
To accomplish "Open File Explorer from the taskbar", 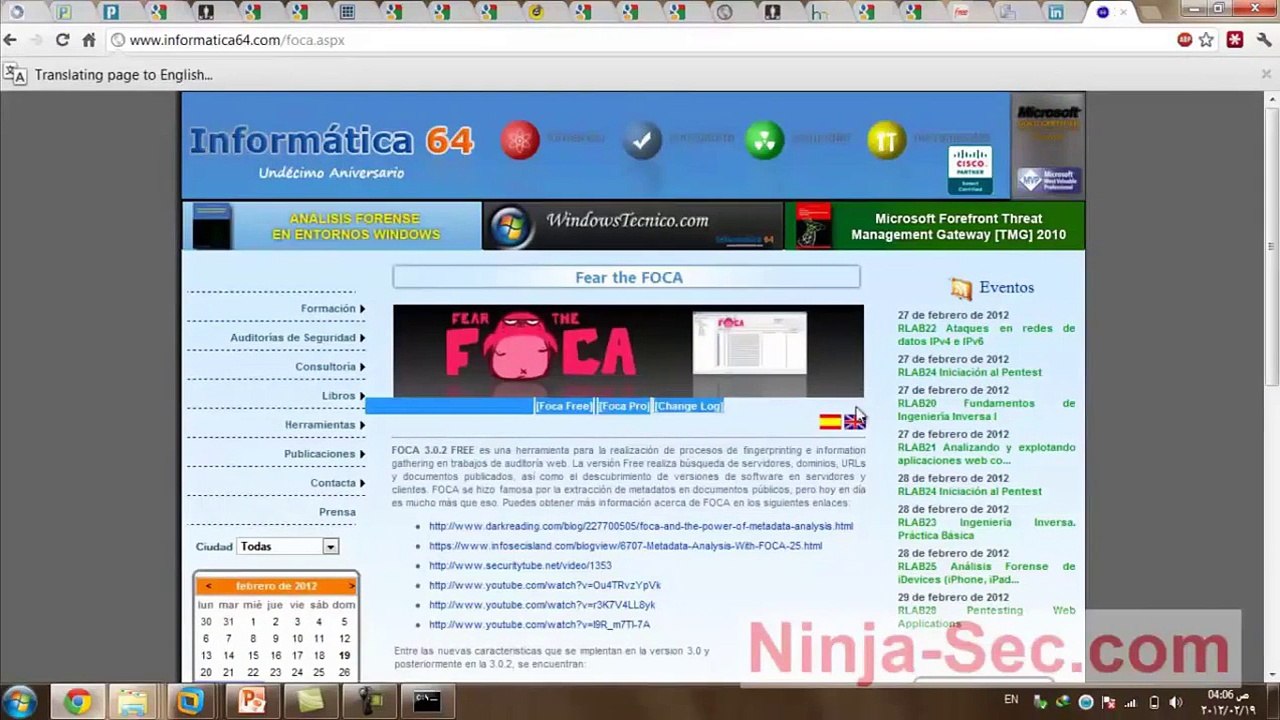I will pos(133,702).
